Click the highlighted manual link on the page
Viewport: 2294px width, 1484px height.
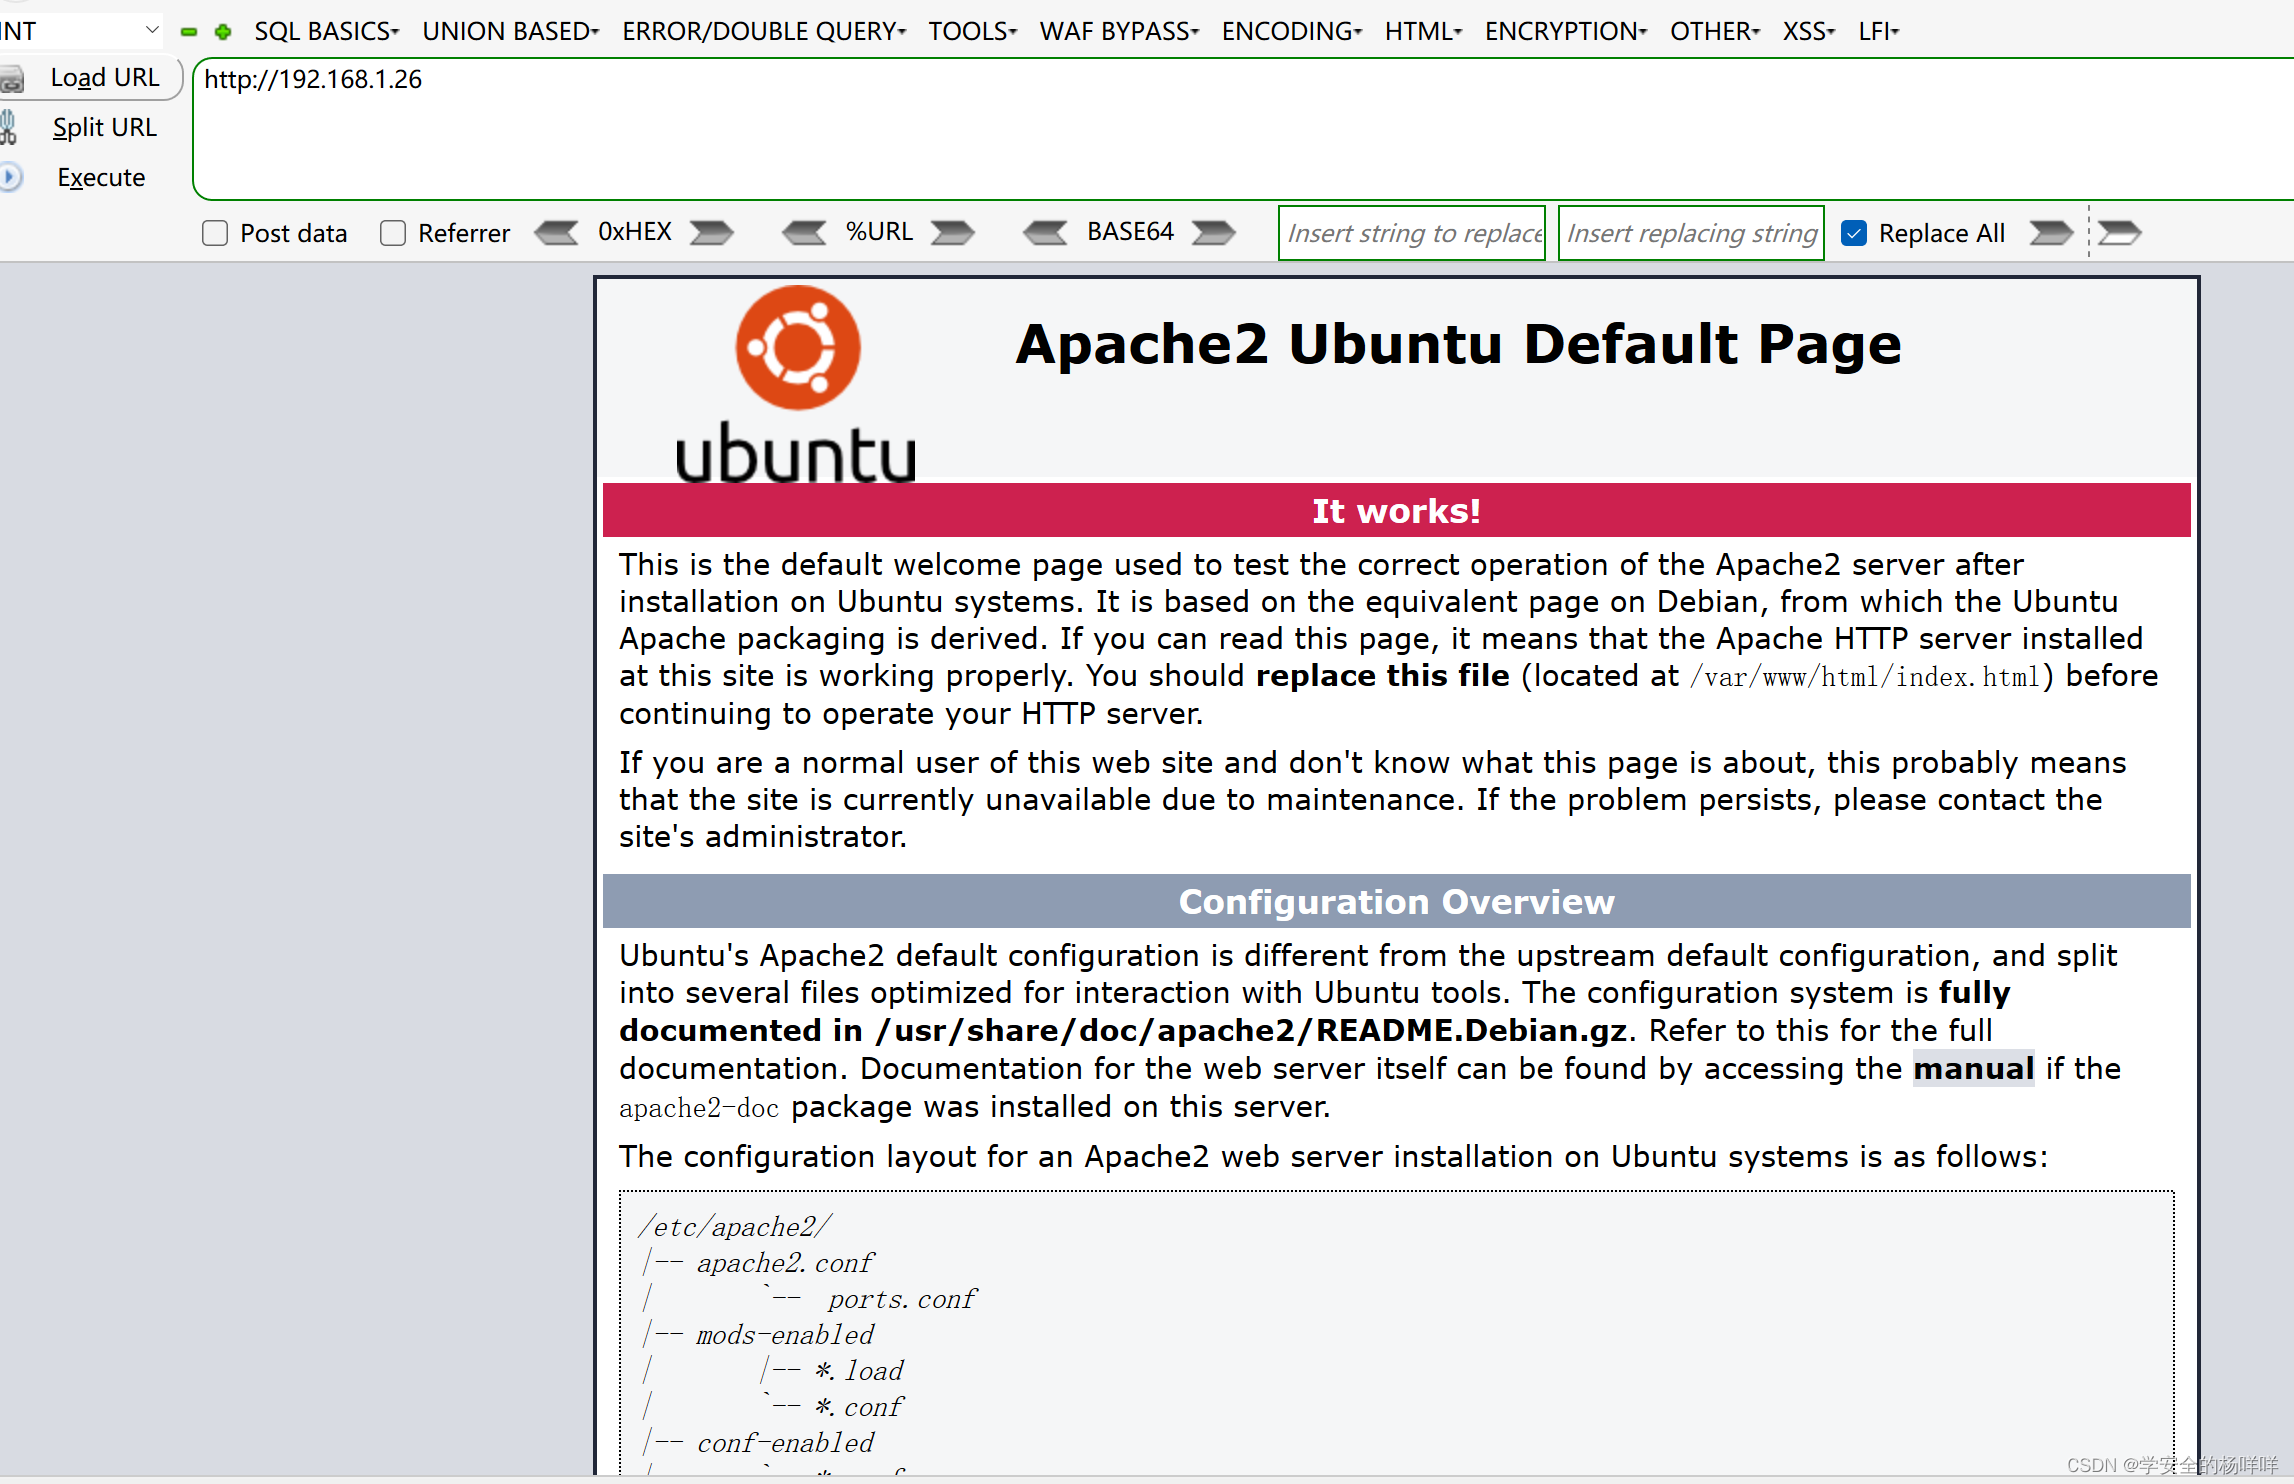click(1973, 1068)
